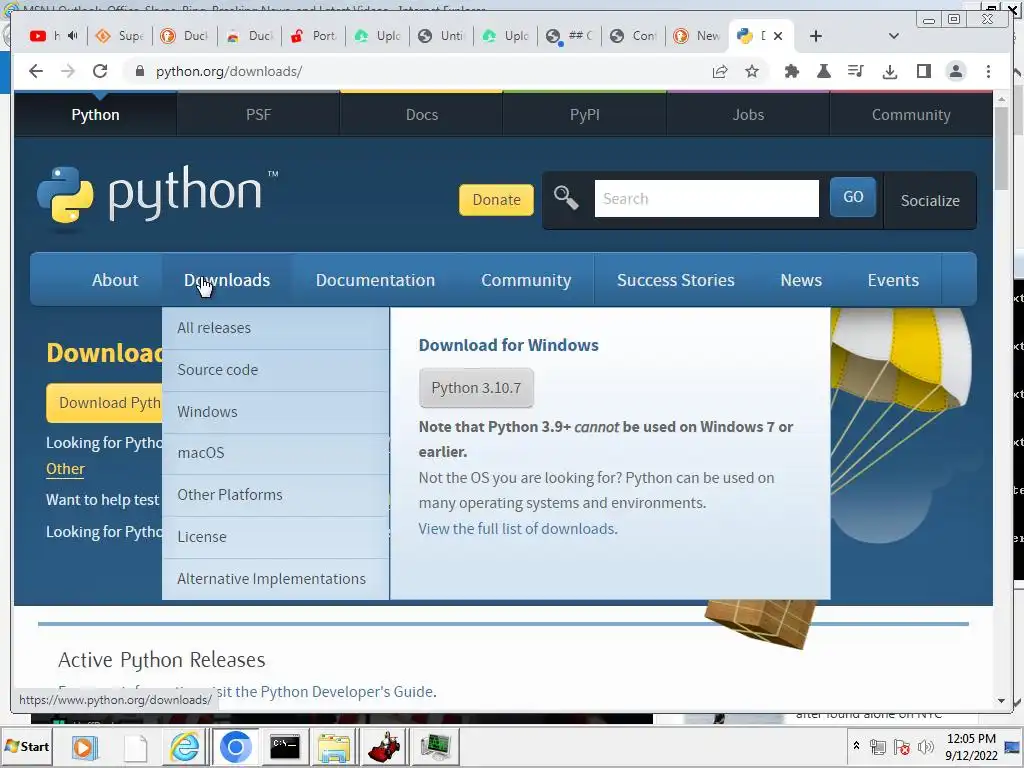Click the address bar URL field
1024x768 pixels.
418,71
